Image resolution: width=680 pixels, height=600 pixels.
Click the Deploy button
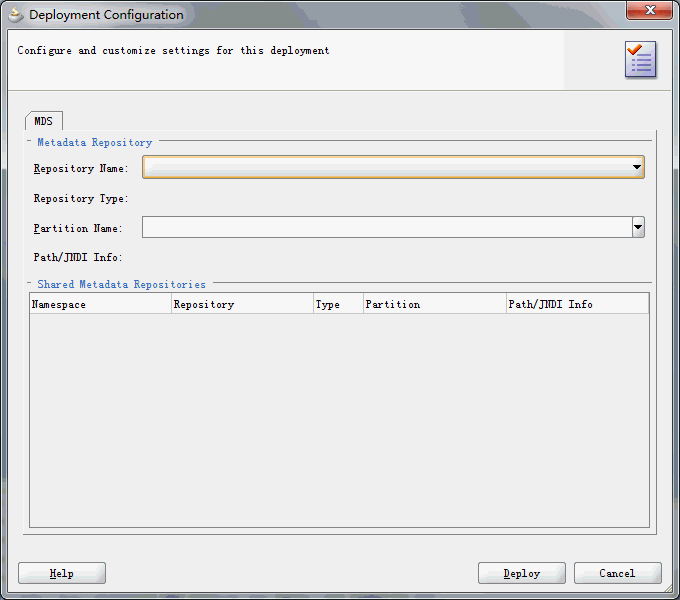pyautogui.click(x=522, y=573)
